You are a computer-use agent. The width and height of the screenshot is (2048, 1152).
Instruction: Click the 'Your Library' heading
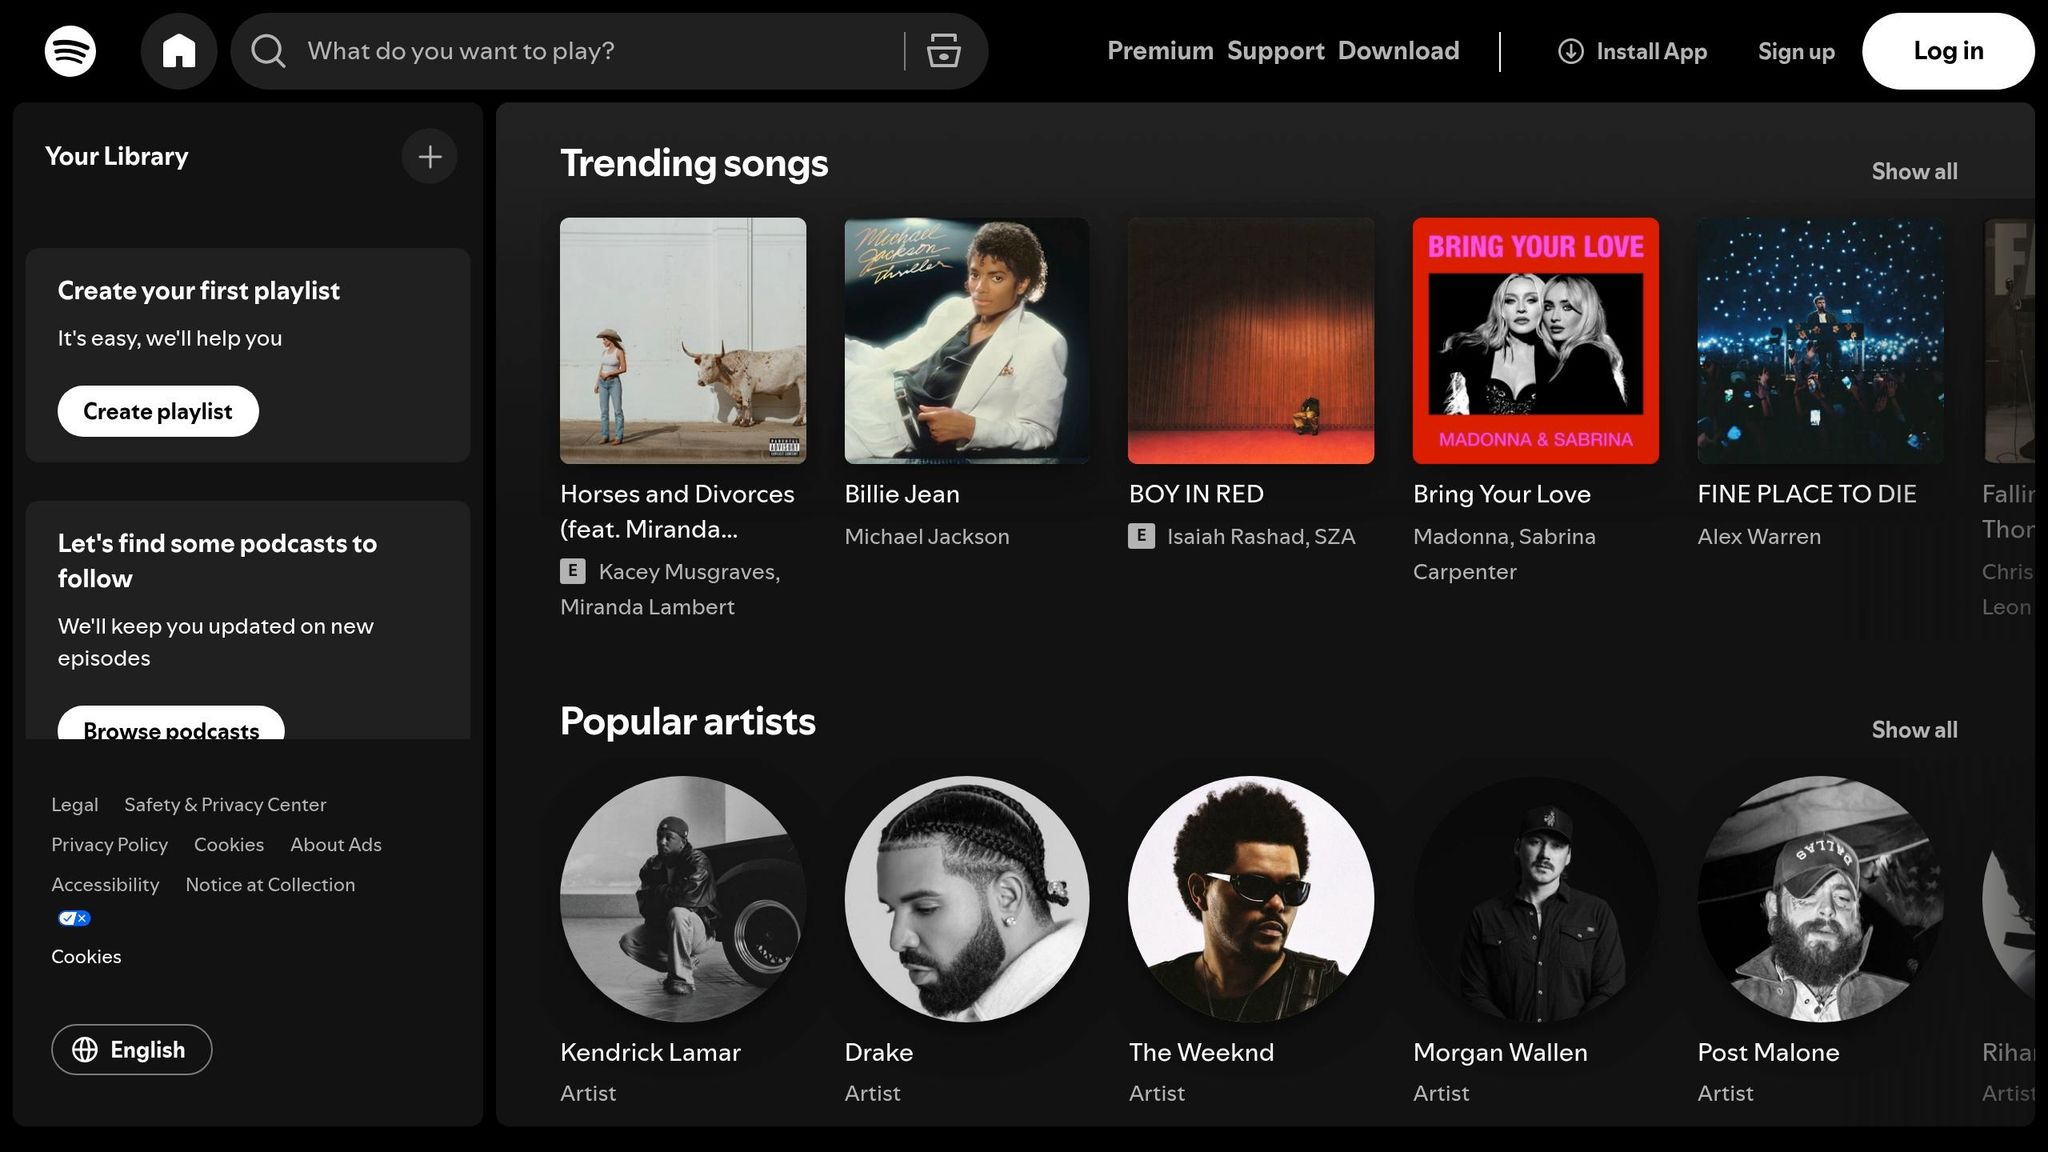coord(117,156)
